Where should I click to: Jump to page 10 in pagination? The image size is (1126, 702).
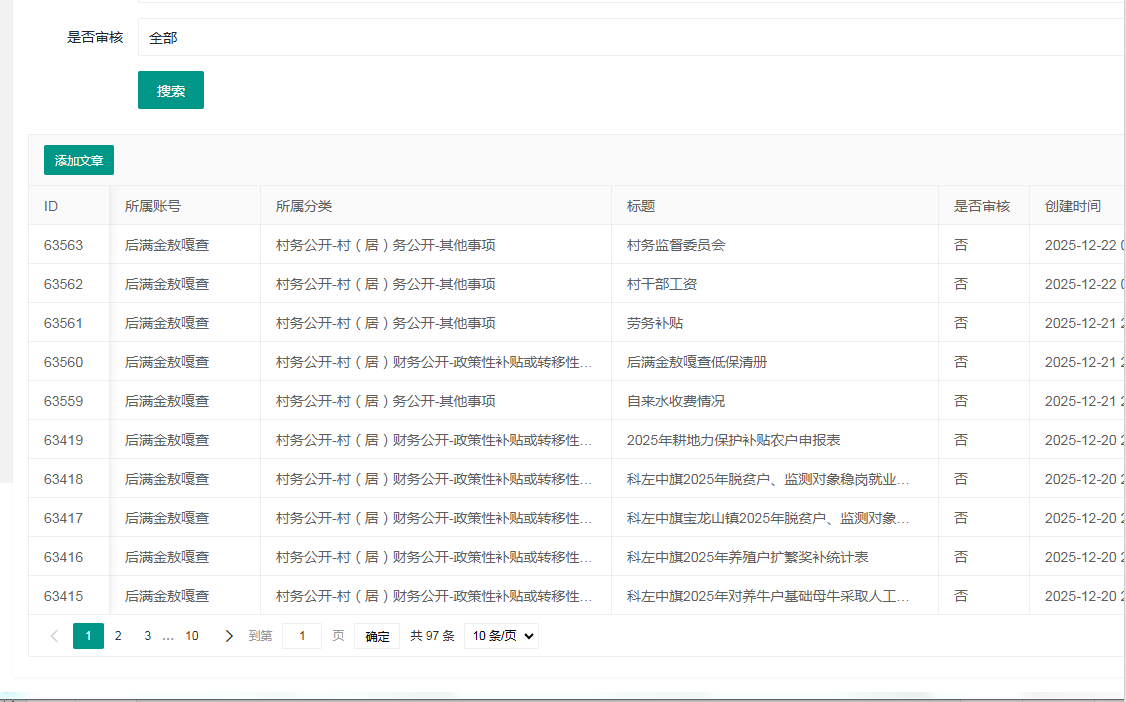click(x=192, y=636)
